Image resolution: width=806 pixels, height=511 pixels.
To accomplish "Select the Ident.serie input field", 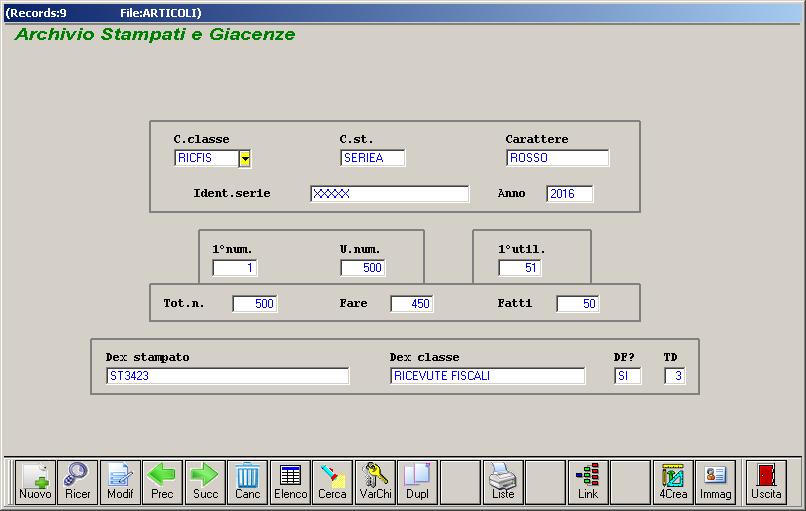I will click(x=390, y=194).
